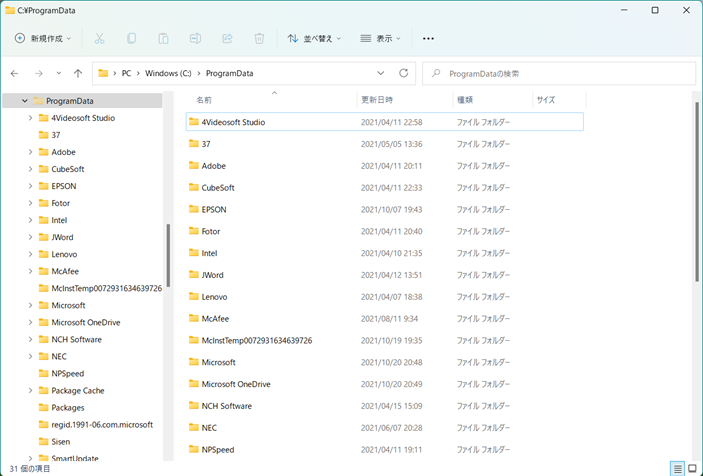This screenshot has height=476, width=703.
Task: Select Packages in the navigation tree
Action: pos(68,407)
